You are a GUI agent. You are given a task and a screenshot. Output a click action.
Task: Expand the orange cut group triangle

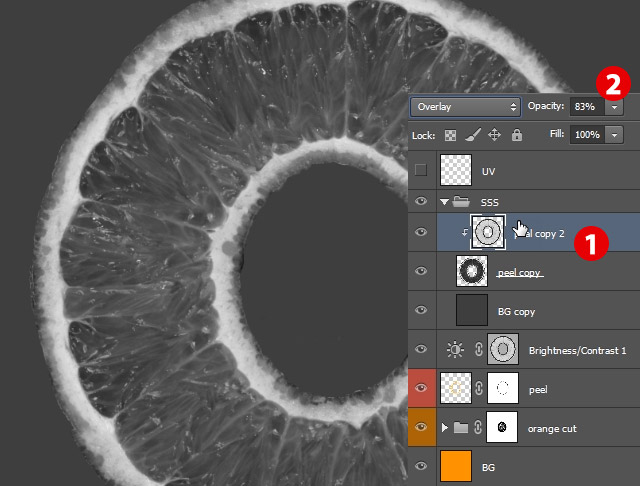pos(444,427)
